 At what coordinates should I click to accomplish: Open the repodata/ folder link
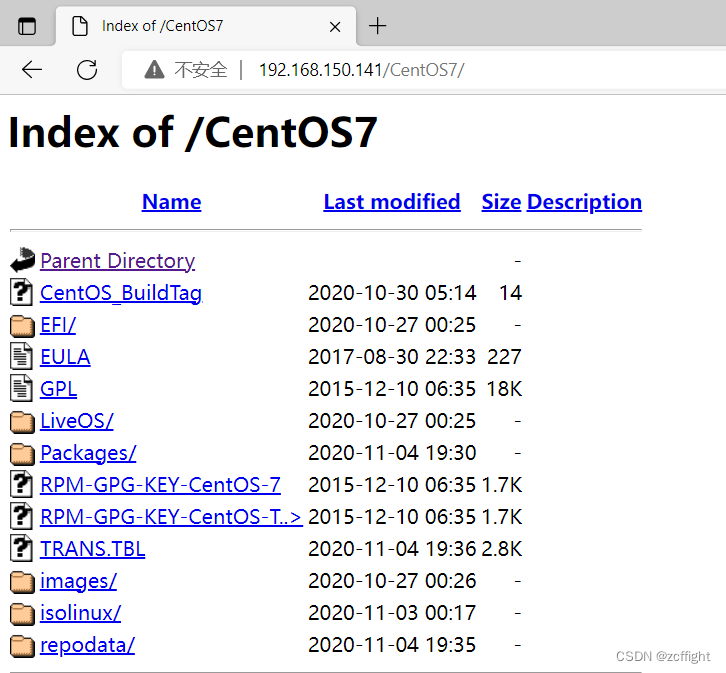point(88,645)
